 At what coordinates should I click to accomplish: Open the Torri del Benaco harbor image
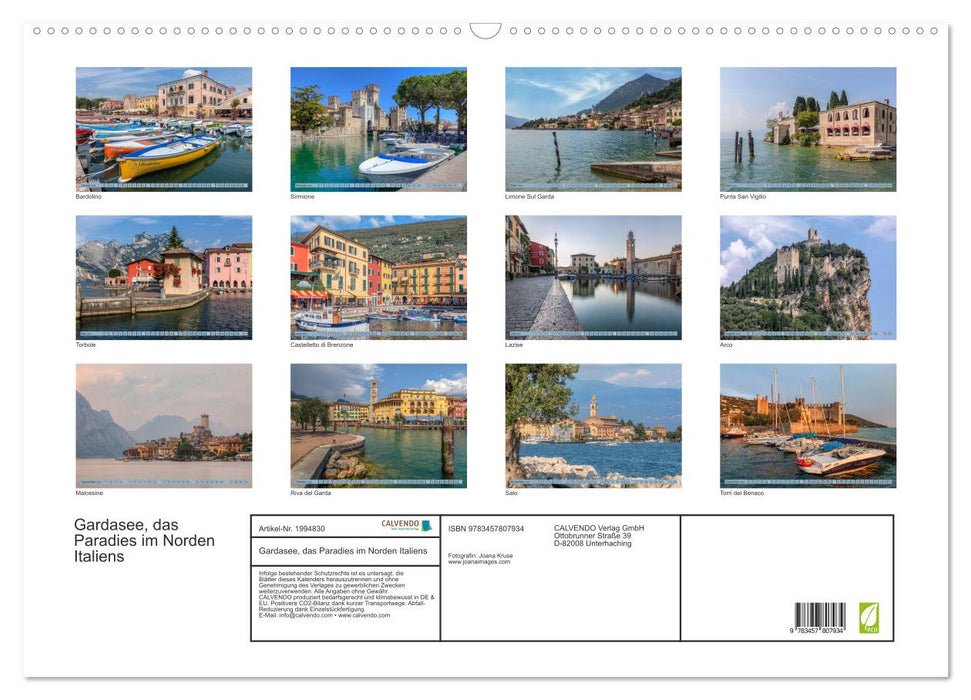pyautogui.click(x=807, y=426)
